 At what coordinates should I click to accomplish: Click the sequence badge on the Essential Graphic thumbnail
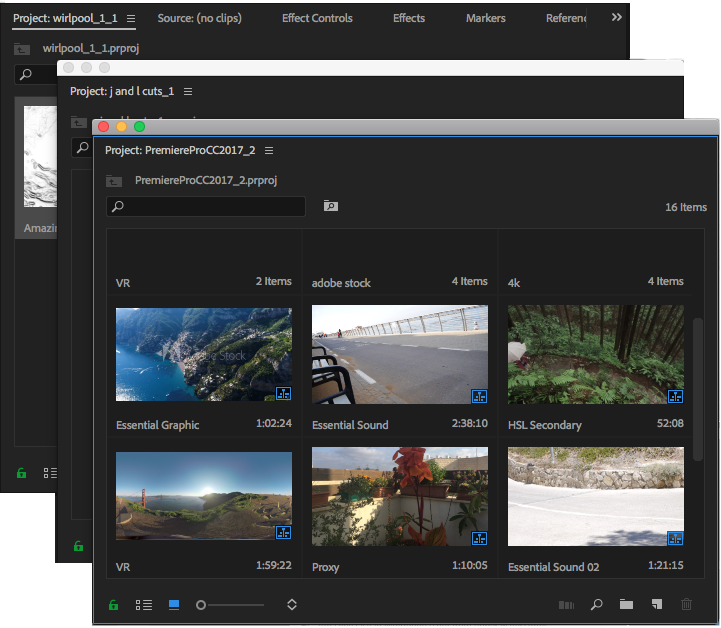tap(283, 394)
